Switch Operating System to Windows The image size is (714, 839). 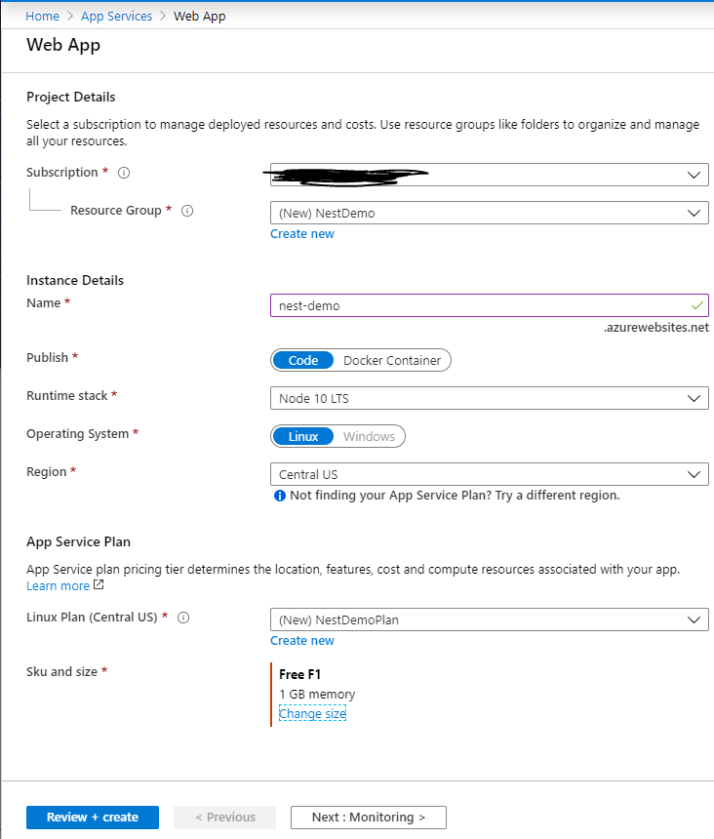pyautogui.click(x=370, y=436)
